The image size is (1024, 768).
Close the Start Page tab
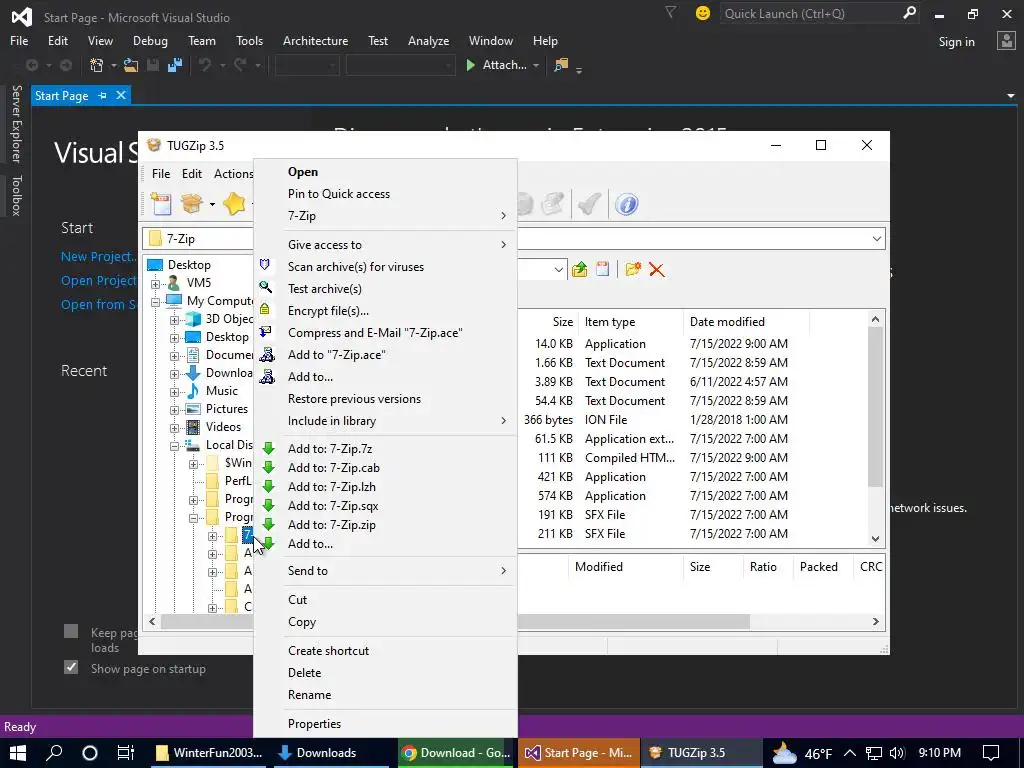pyautogui.click(x=121, y=95)
